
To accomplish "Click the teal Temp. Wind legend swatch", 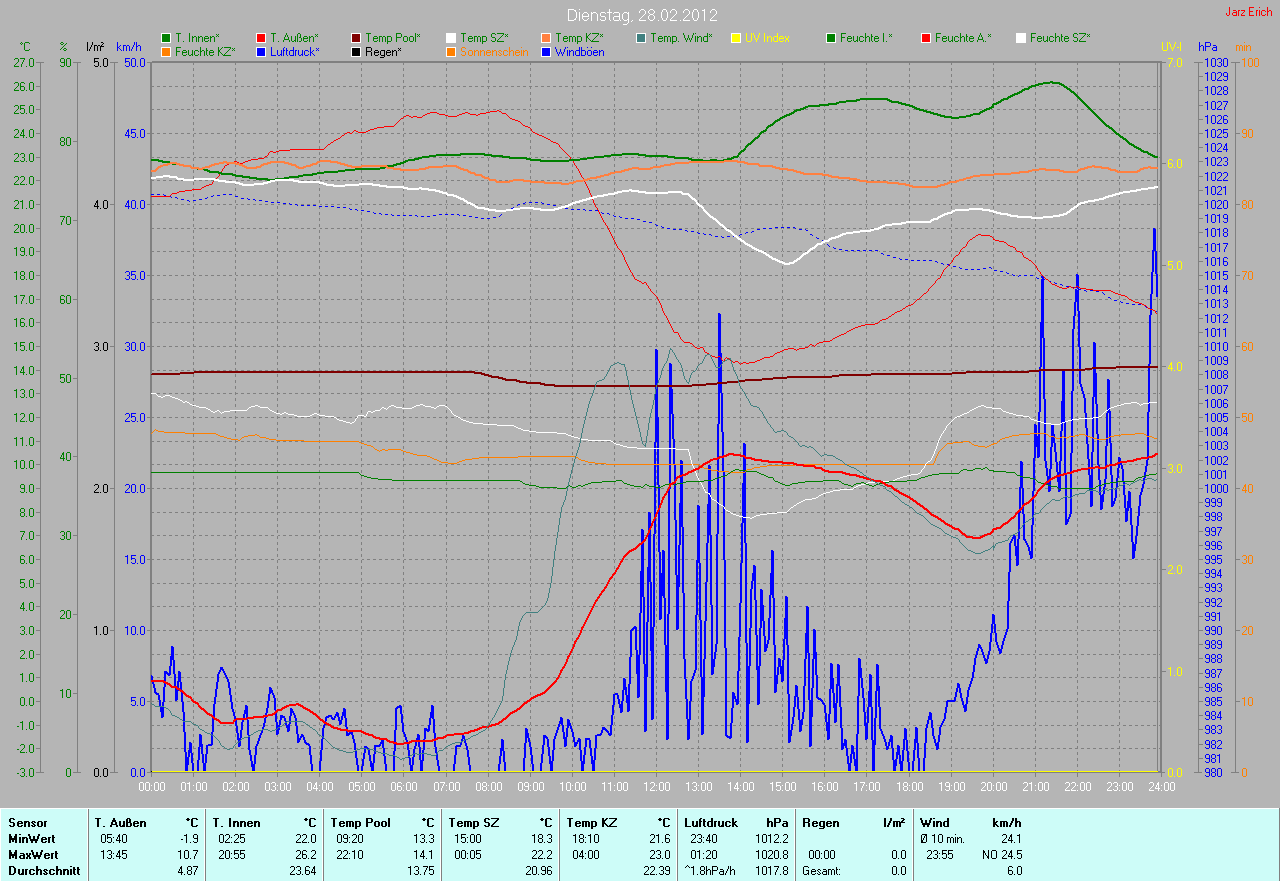I will coord(640,38).
